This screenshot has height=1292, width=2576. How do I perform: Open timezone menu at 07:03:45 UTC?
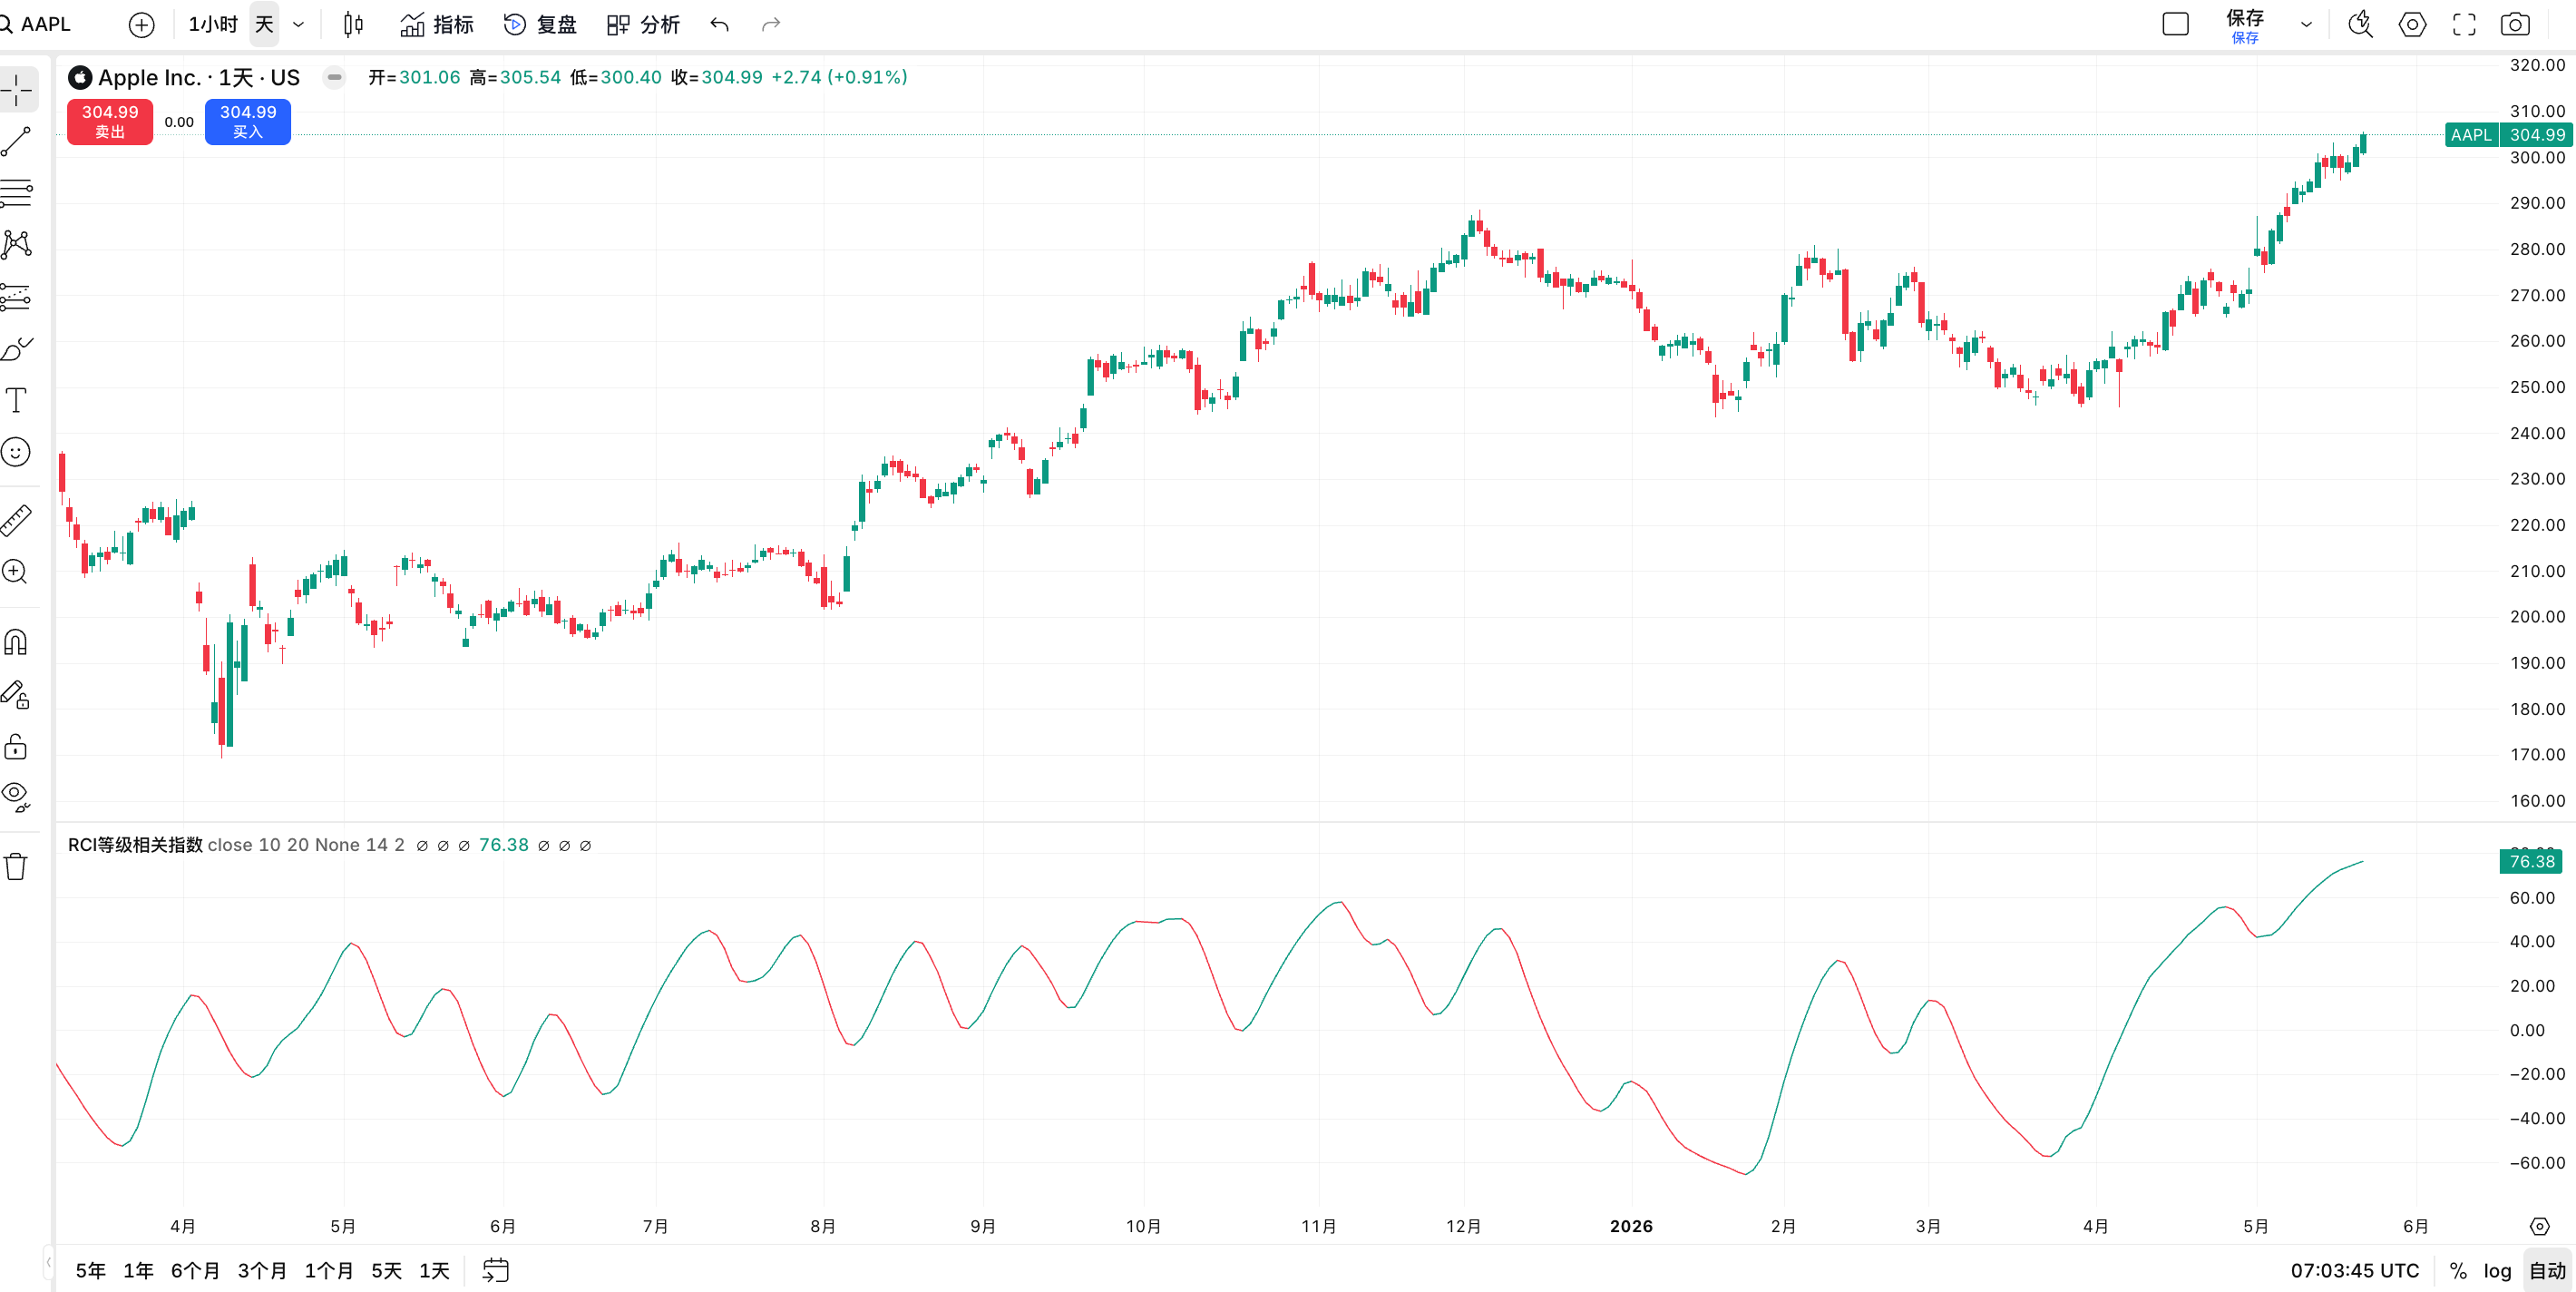pos(2355,1271)
